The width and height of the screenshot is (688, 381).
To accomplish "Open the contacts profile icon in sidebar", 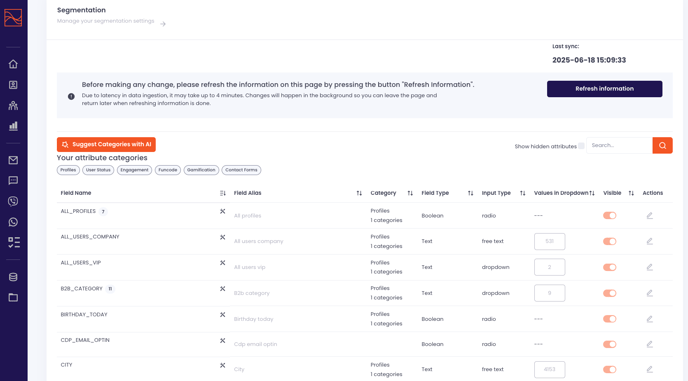I will click(x=13, y=85).
